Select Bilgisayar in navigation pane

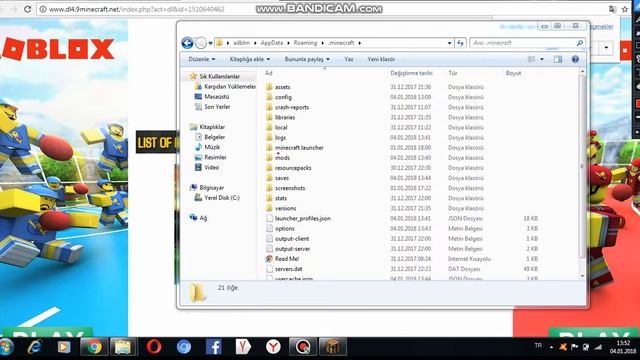207,188
